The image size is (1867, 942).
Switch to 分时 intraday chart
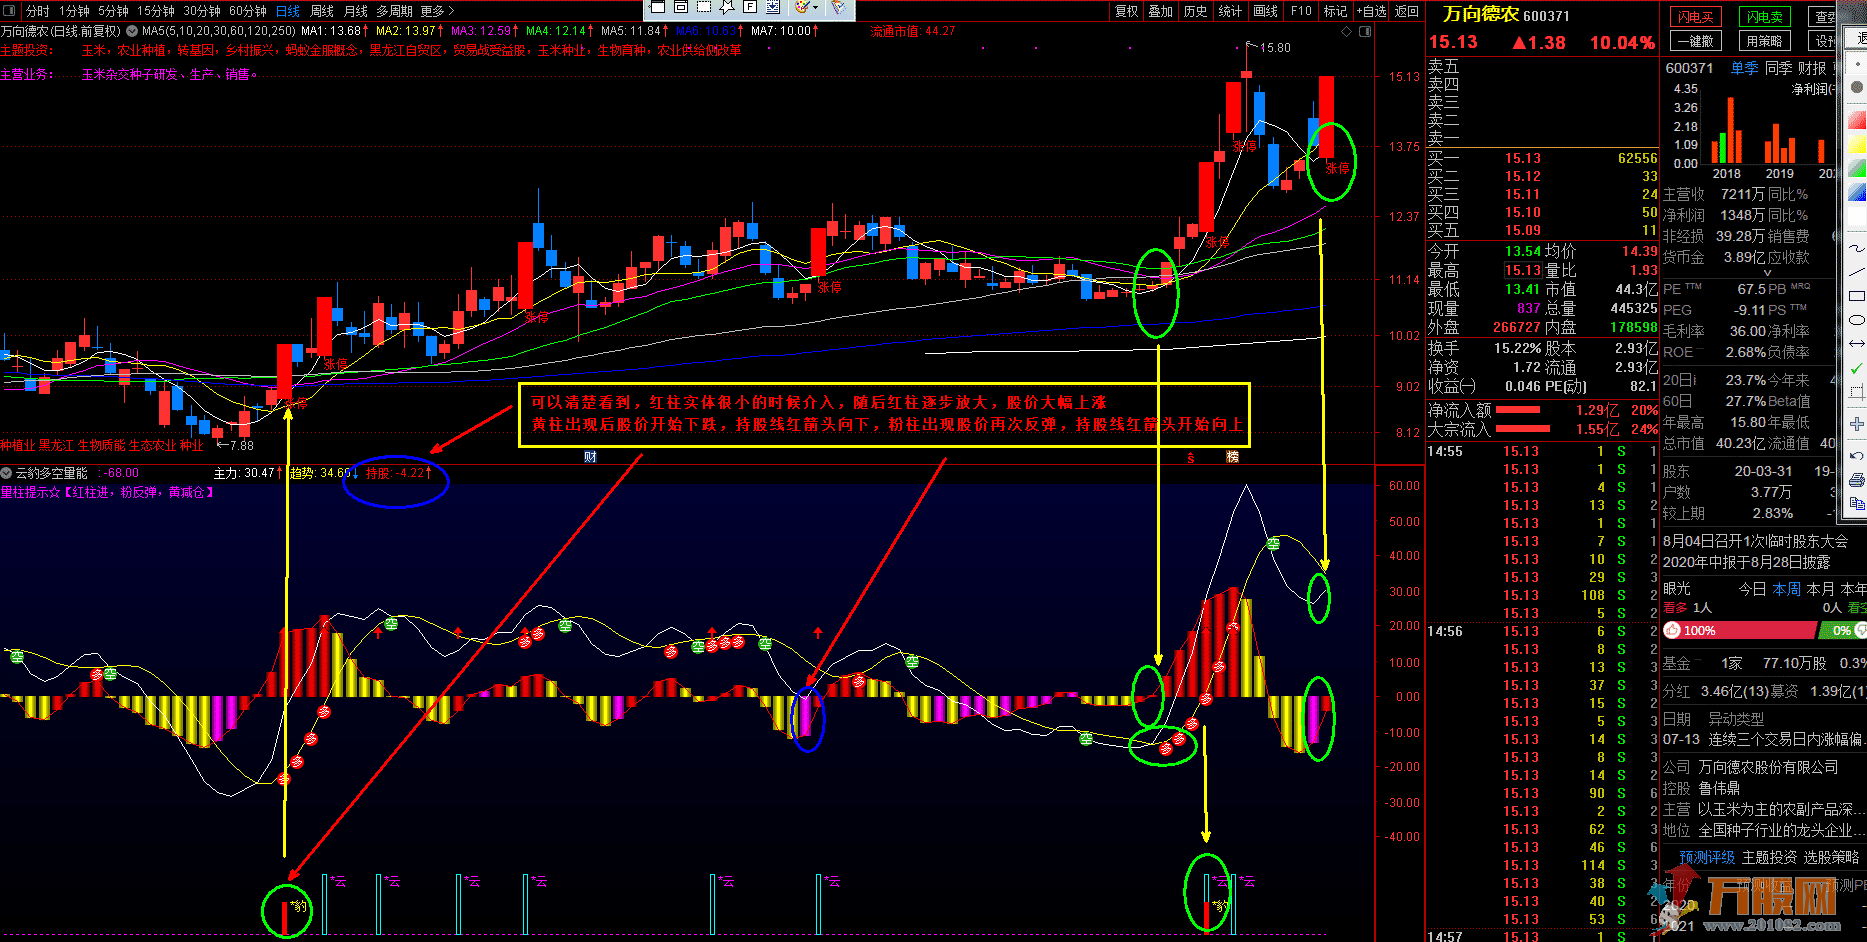click(x=37, y=11)
